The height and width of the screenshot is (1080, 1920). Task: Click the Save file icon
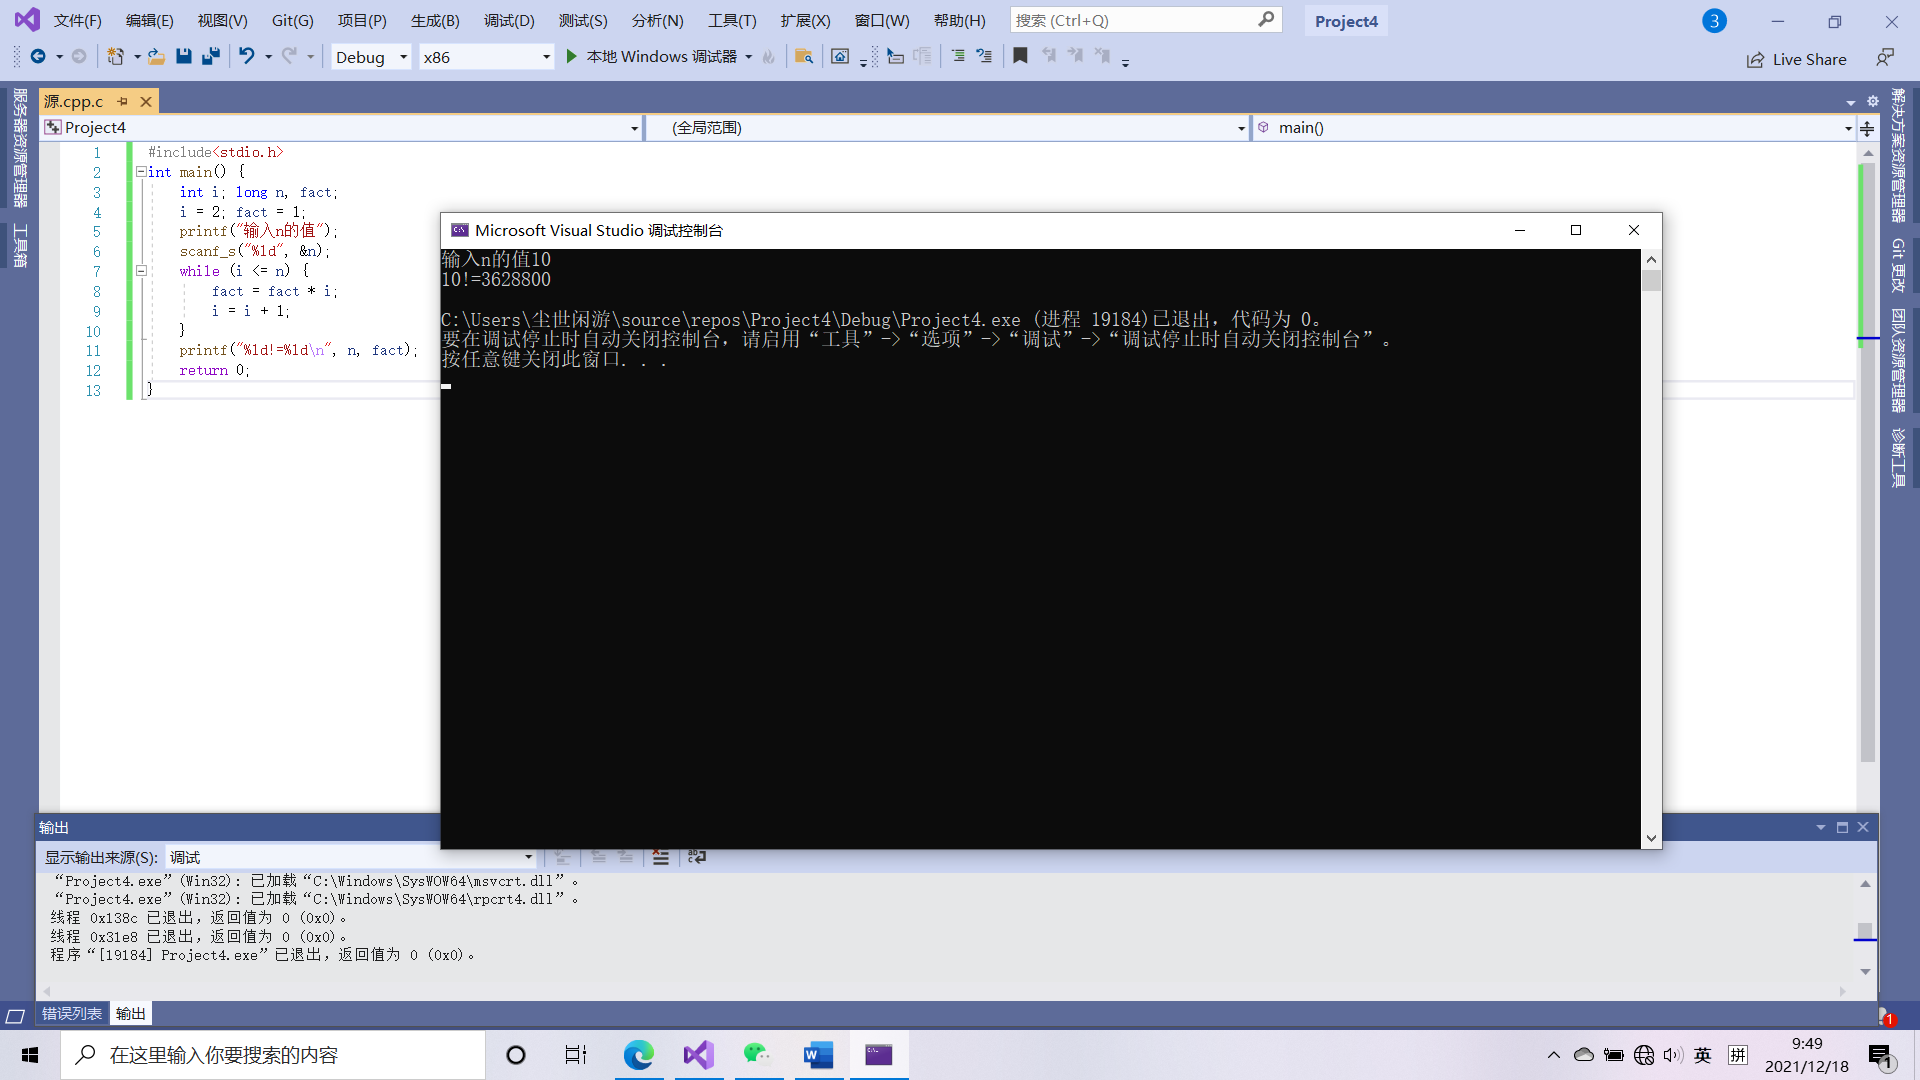point(184,57)
